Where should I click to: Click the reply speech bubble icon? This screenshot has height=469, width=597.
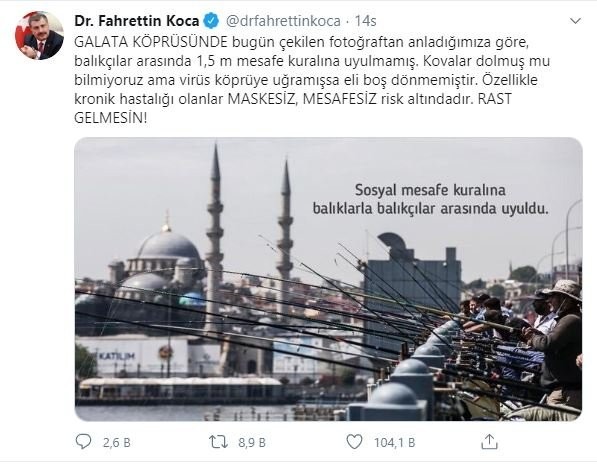pos(83,442)
